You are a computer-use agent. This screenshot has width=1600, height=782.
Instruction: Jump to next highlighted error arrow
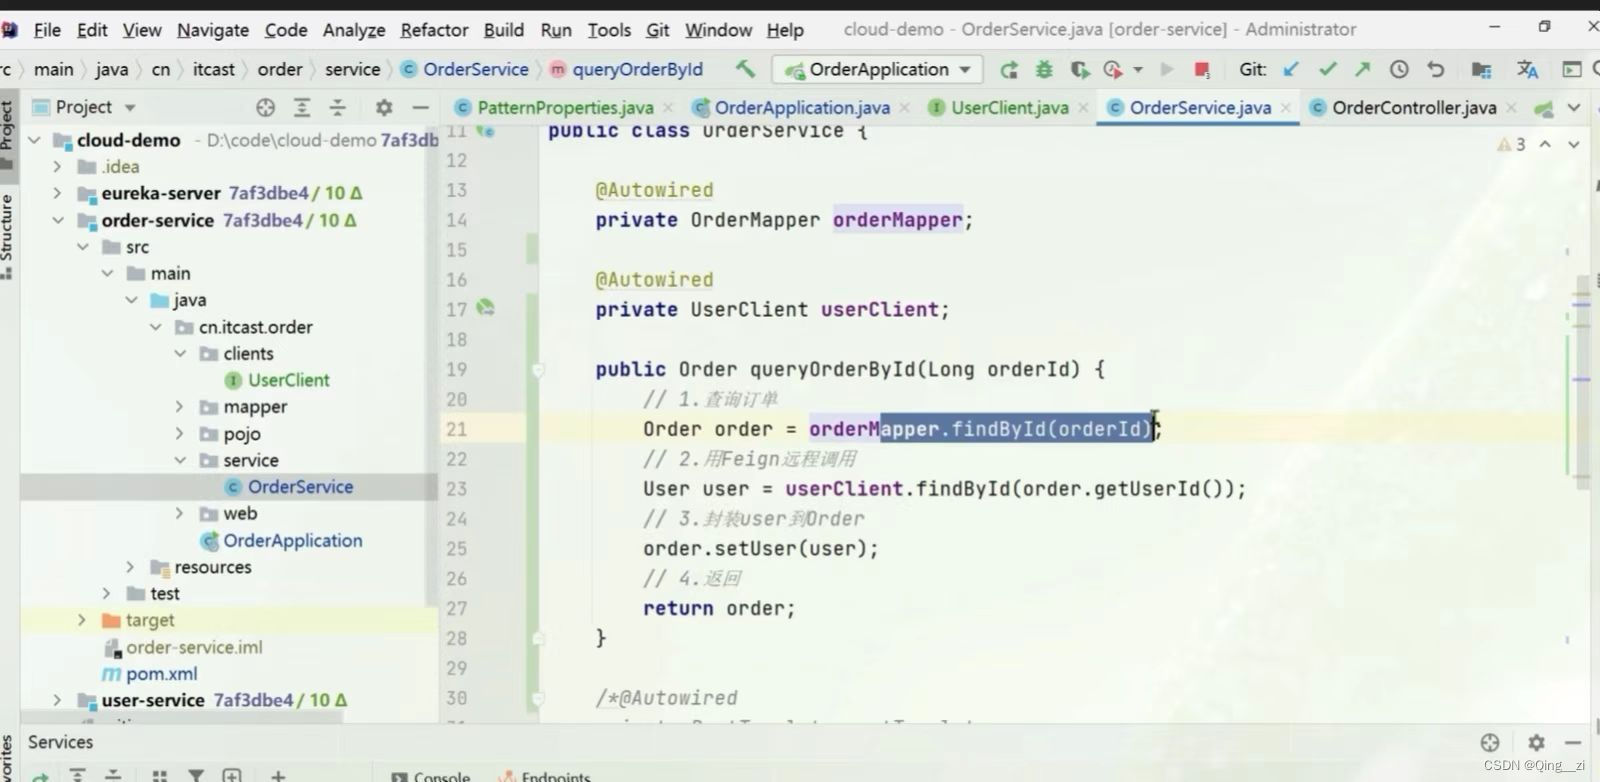[1573, 144]
